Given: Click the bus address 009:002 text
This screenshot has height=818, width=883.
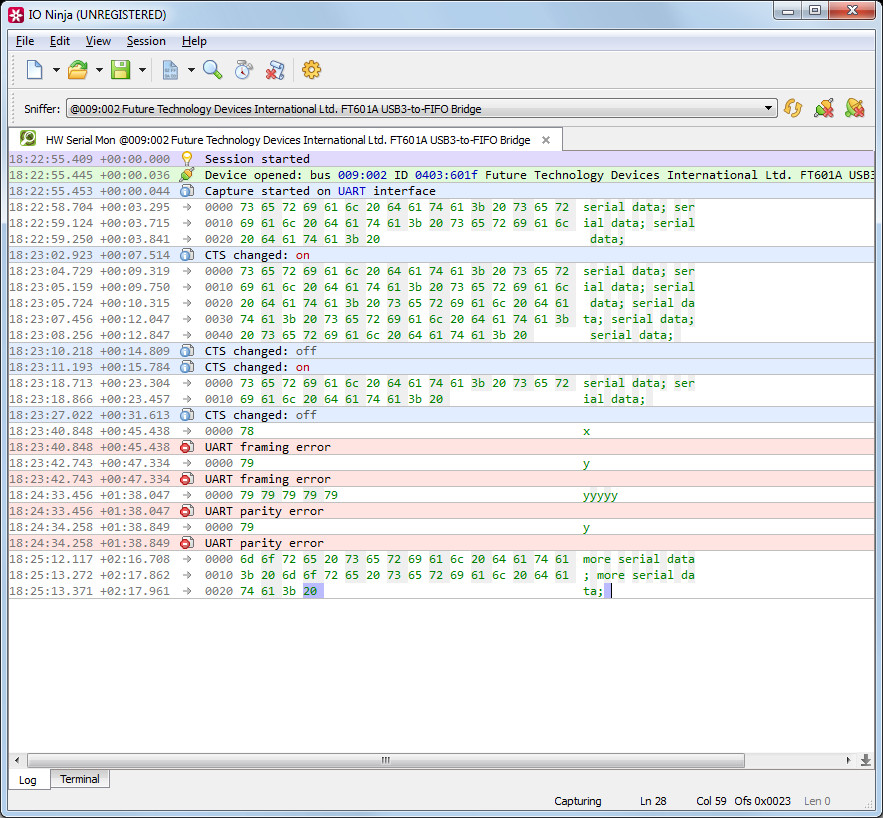Looking at the screenshot, I should tap(362, 175).
